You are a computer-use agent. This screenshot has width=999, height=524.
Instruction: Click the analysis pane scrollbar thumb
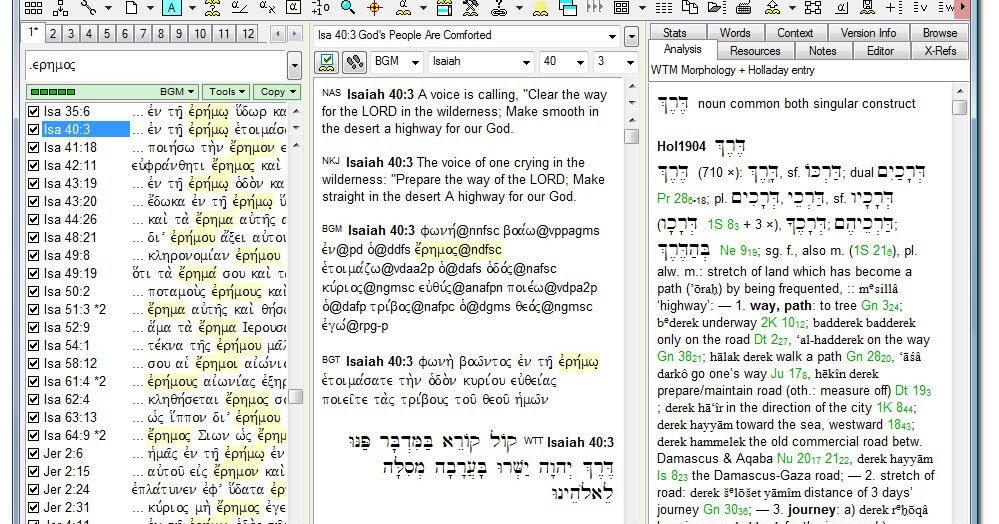tap(959, 106)
